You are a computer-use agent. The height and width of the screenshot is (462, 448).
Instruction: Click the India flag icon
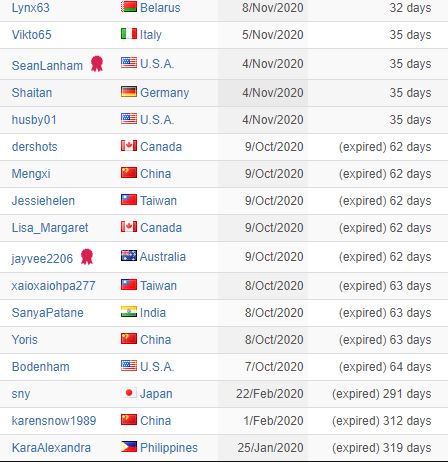[129, 311]
